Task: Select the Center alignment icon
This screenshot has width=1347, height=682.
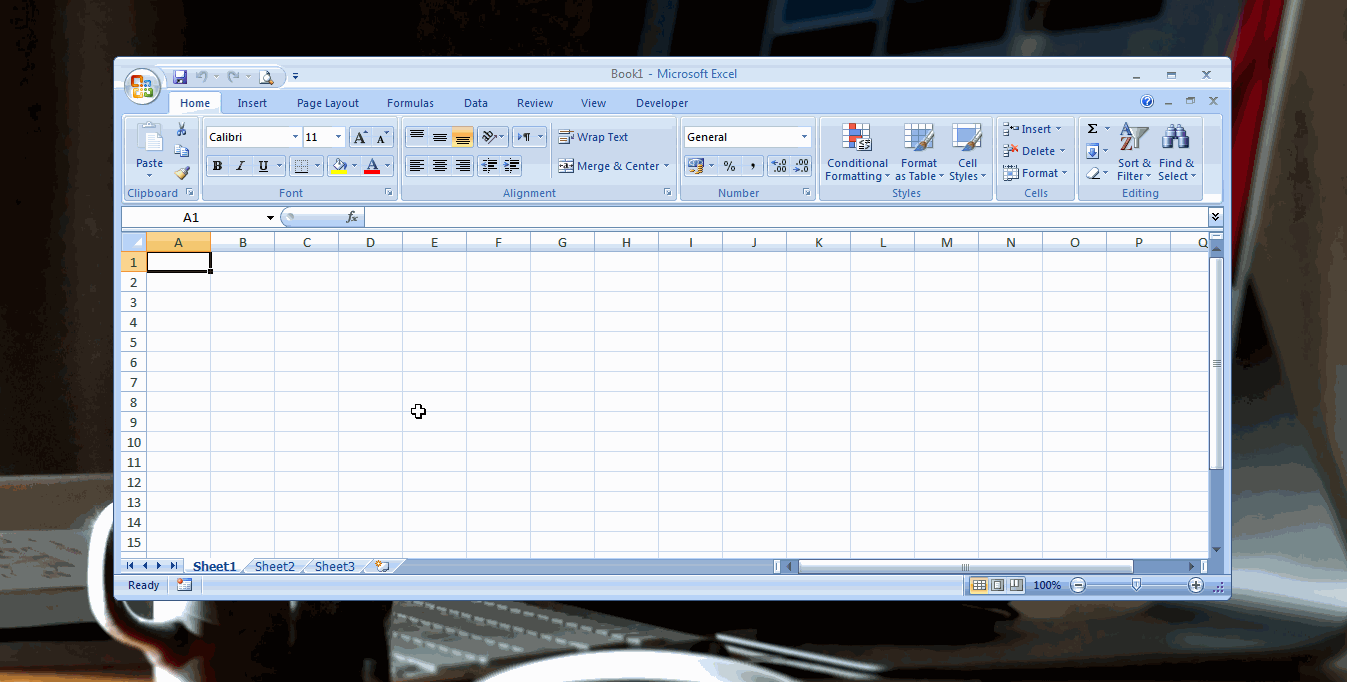Action: [439, 166]
